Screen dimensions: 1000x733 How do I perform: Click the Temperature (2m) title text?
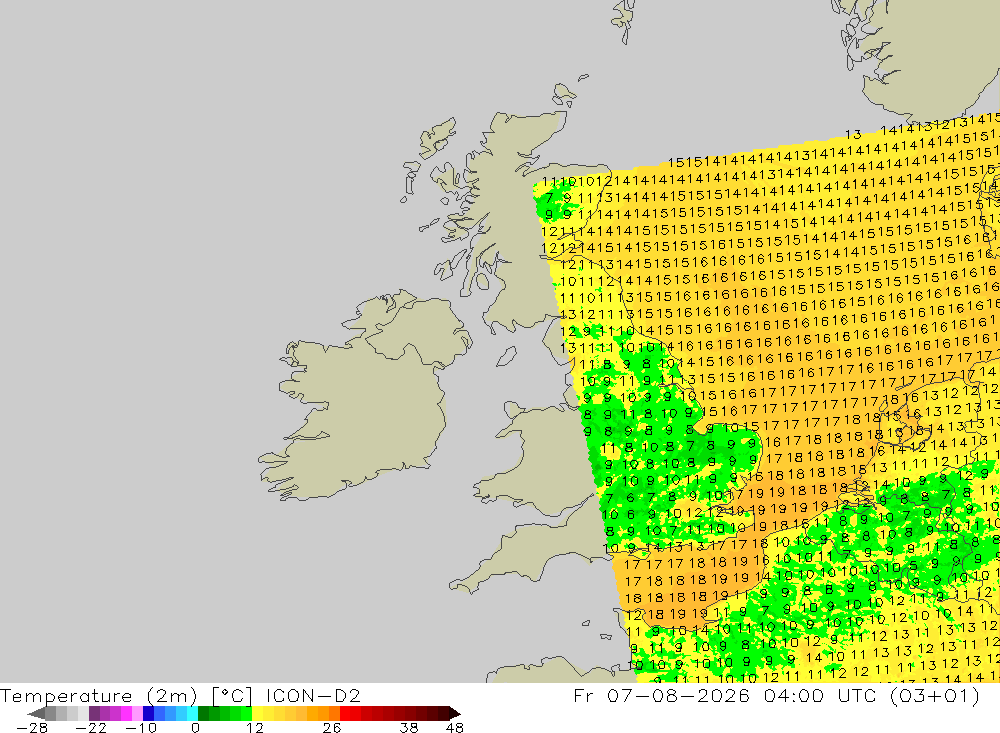[99, 695]
